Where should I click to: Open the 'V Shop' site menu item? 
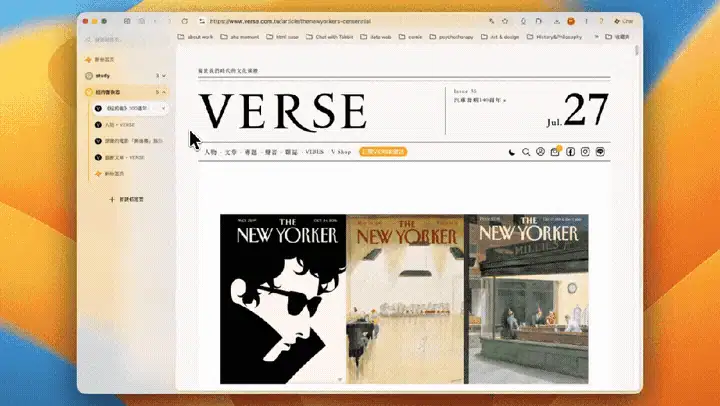point(341,152)
